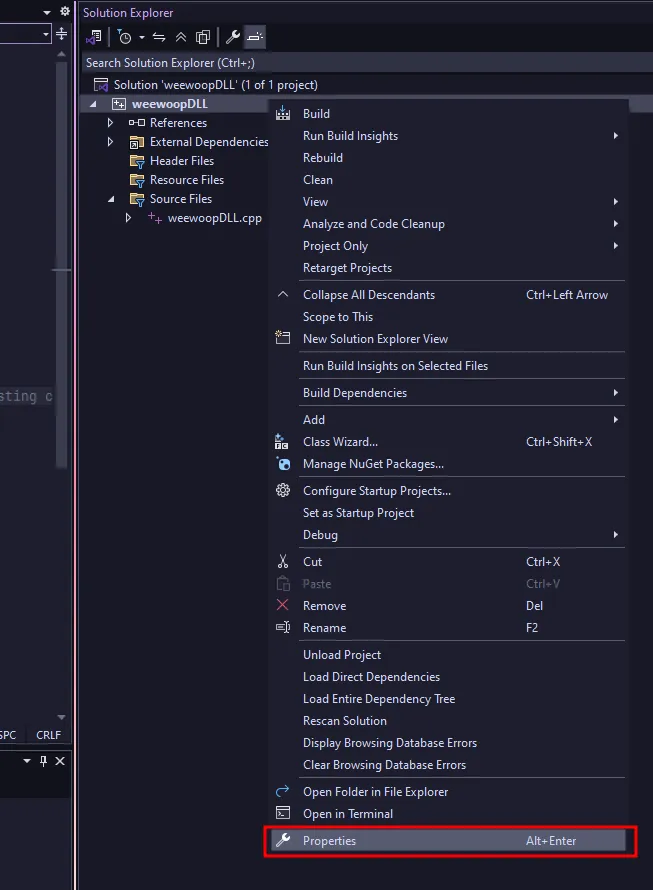Click Properties at the bottom of the menu
This screenshot has height=890, width=653.
click(330, 840)
